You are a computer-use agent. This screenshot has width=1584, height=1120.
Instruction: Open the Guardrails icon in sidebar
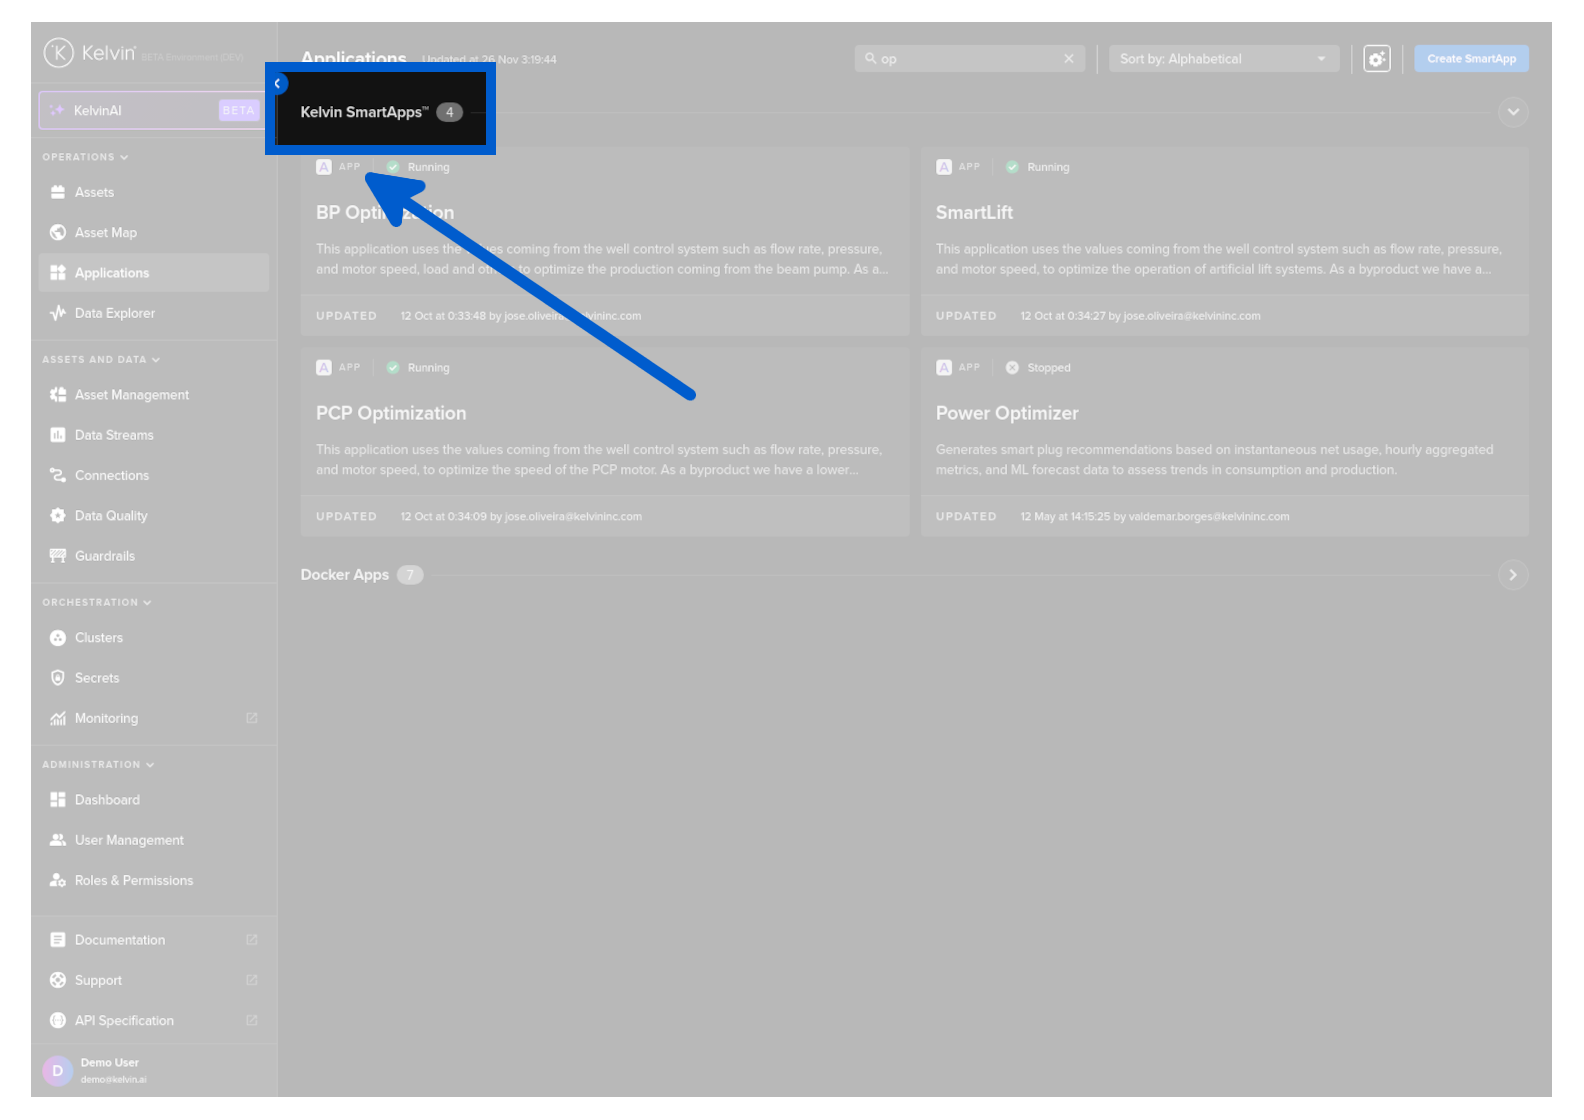point(58,556)
